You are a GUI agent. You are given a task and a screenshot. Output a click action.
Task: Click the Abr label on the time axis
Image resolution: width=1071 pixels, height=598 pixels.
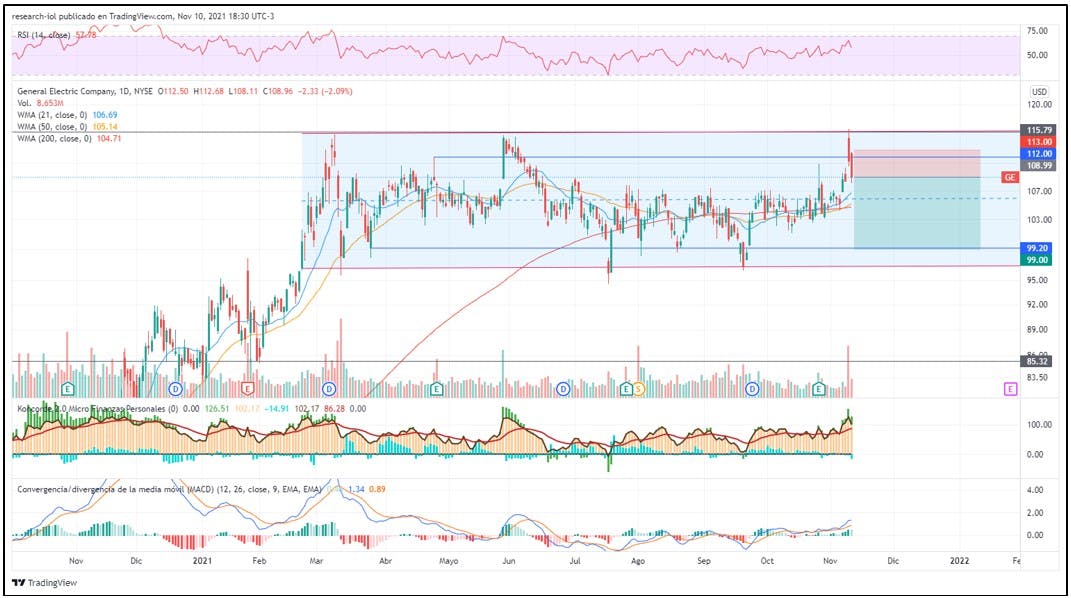(385, 561)
